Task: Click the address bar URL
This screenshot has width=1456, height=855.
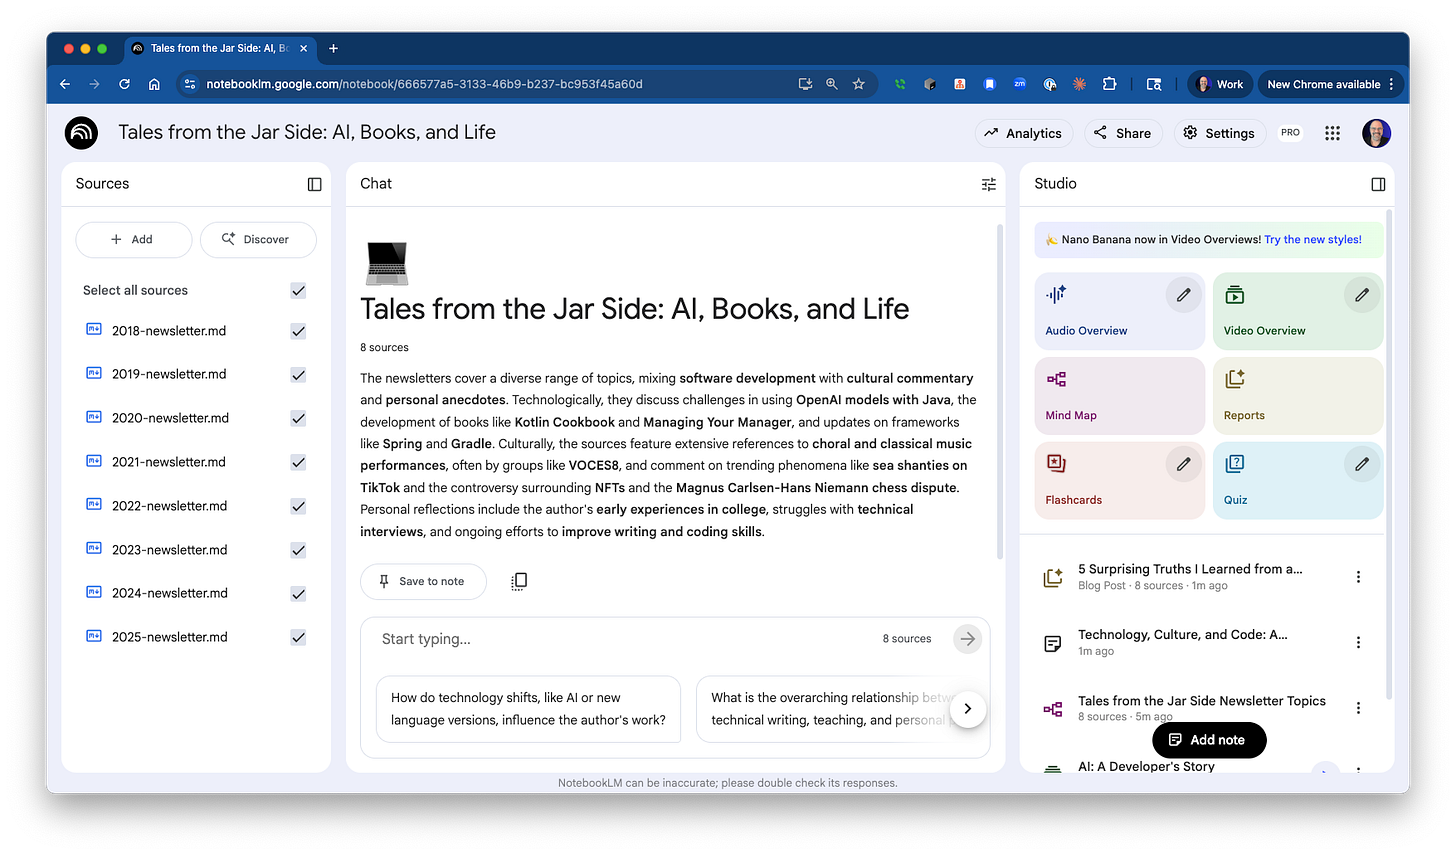Action: pos(424,84)
